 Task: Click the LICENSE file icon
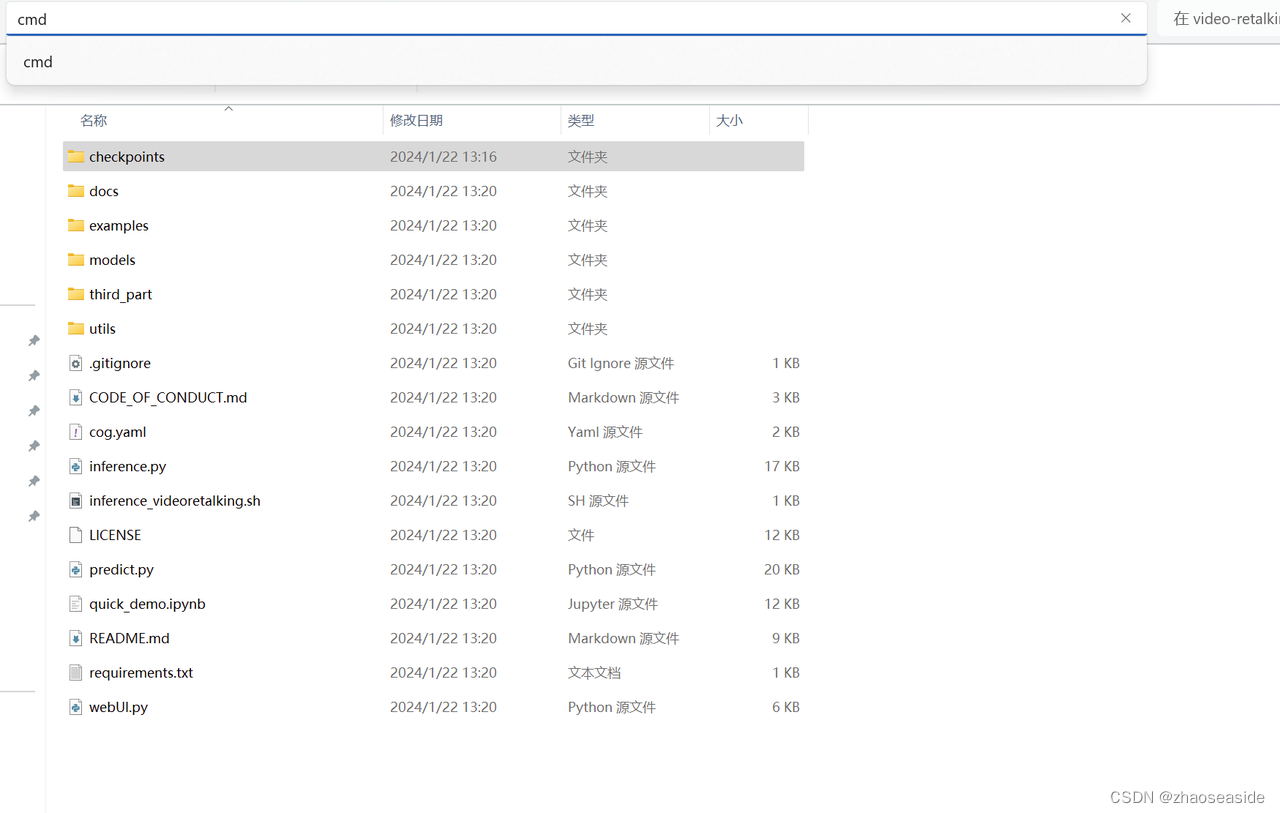(x=76, y=535)
